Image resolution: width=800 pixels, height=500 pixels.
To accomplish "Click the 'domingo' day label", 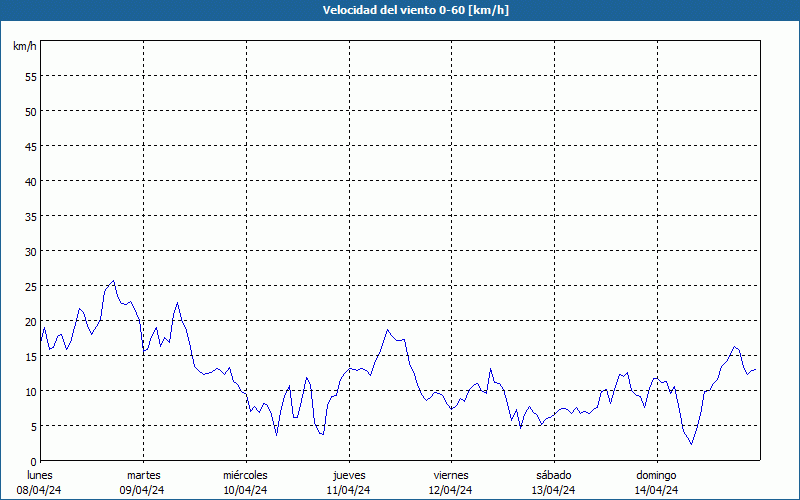I will [x=656, y=475].
